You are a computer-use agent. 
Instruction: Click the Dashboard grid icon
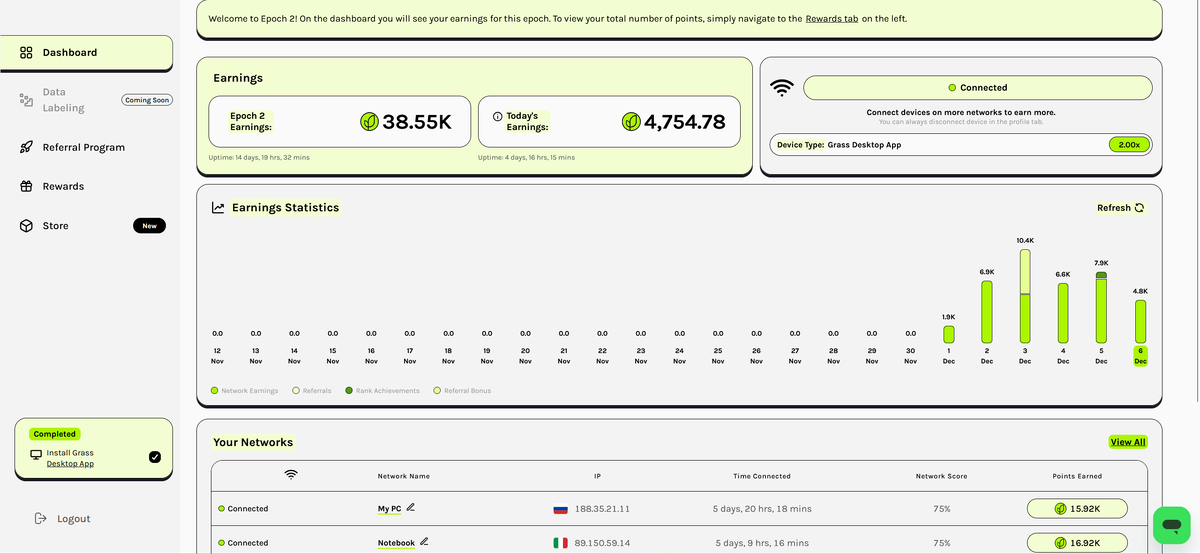[27, 53]
